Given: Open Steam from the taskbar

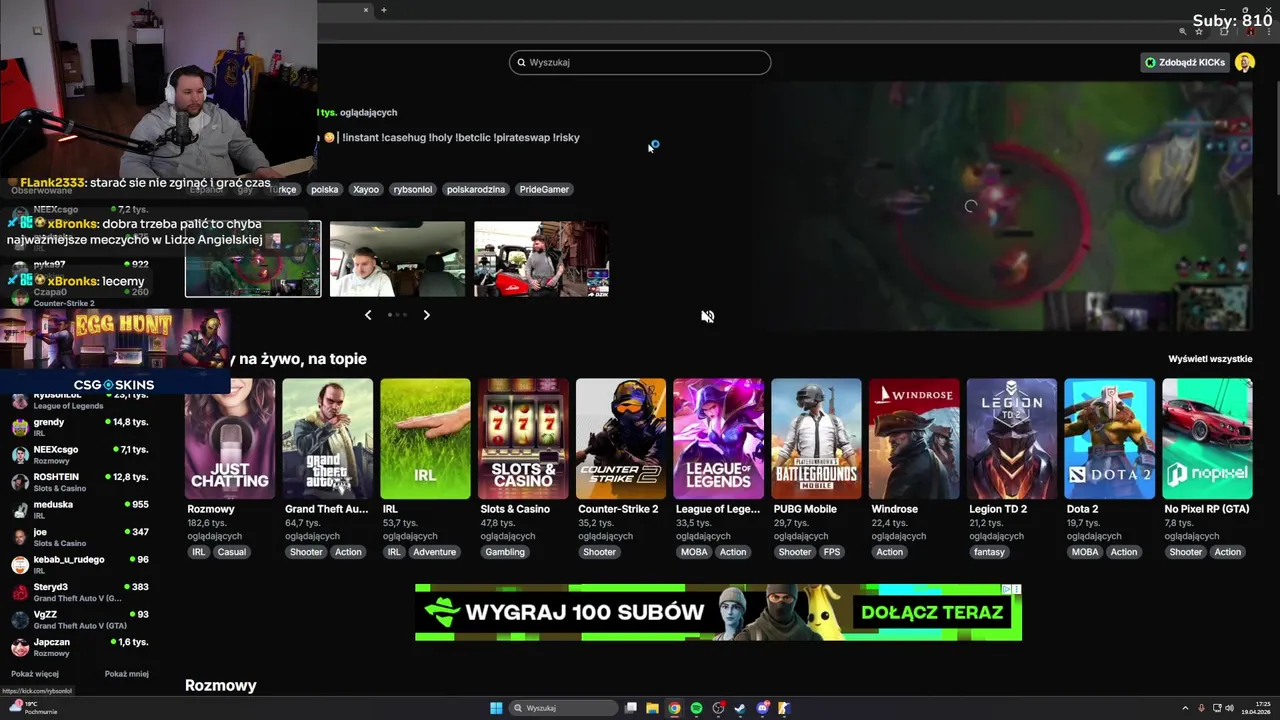Looking at the screenshot, I should 740,708.
